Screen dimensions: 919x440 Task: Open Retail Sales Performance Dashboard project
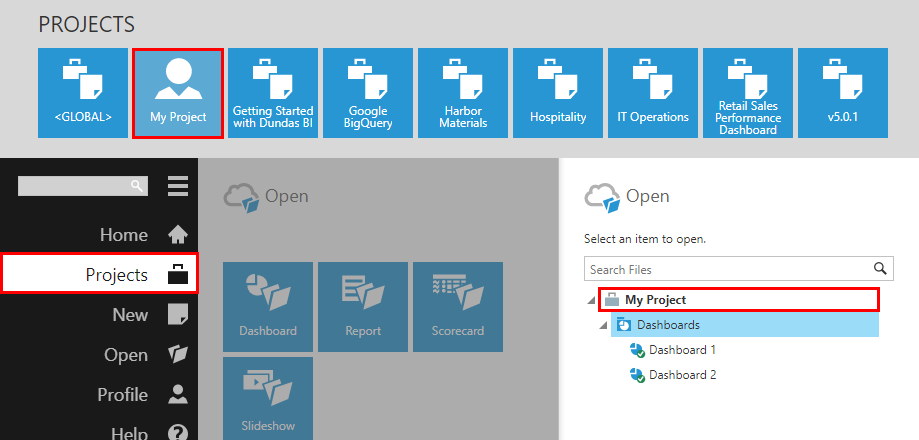(x=748, y=93)
